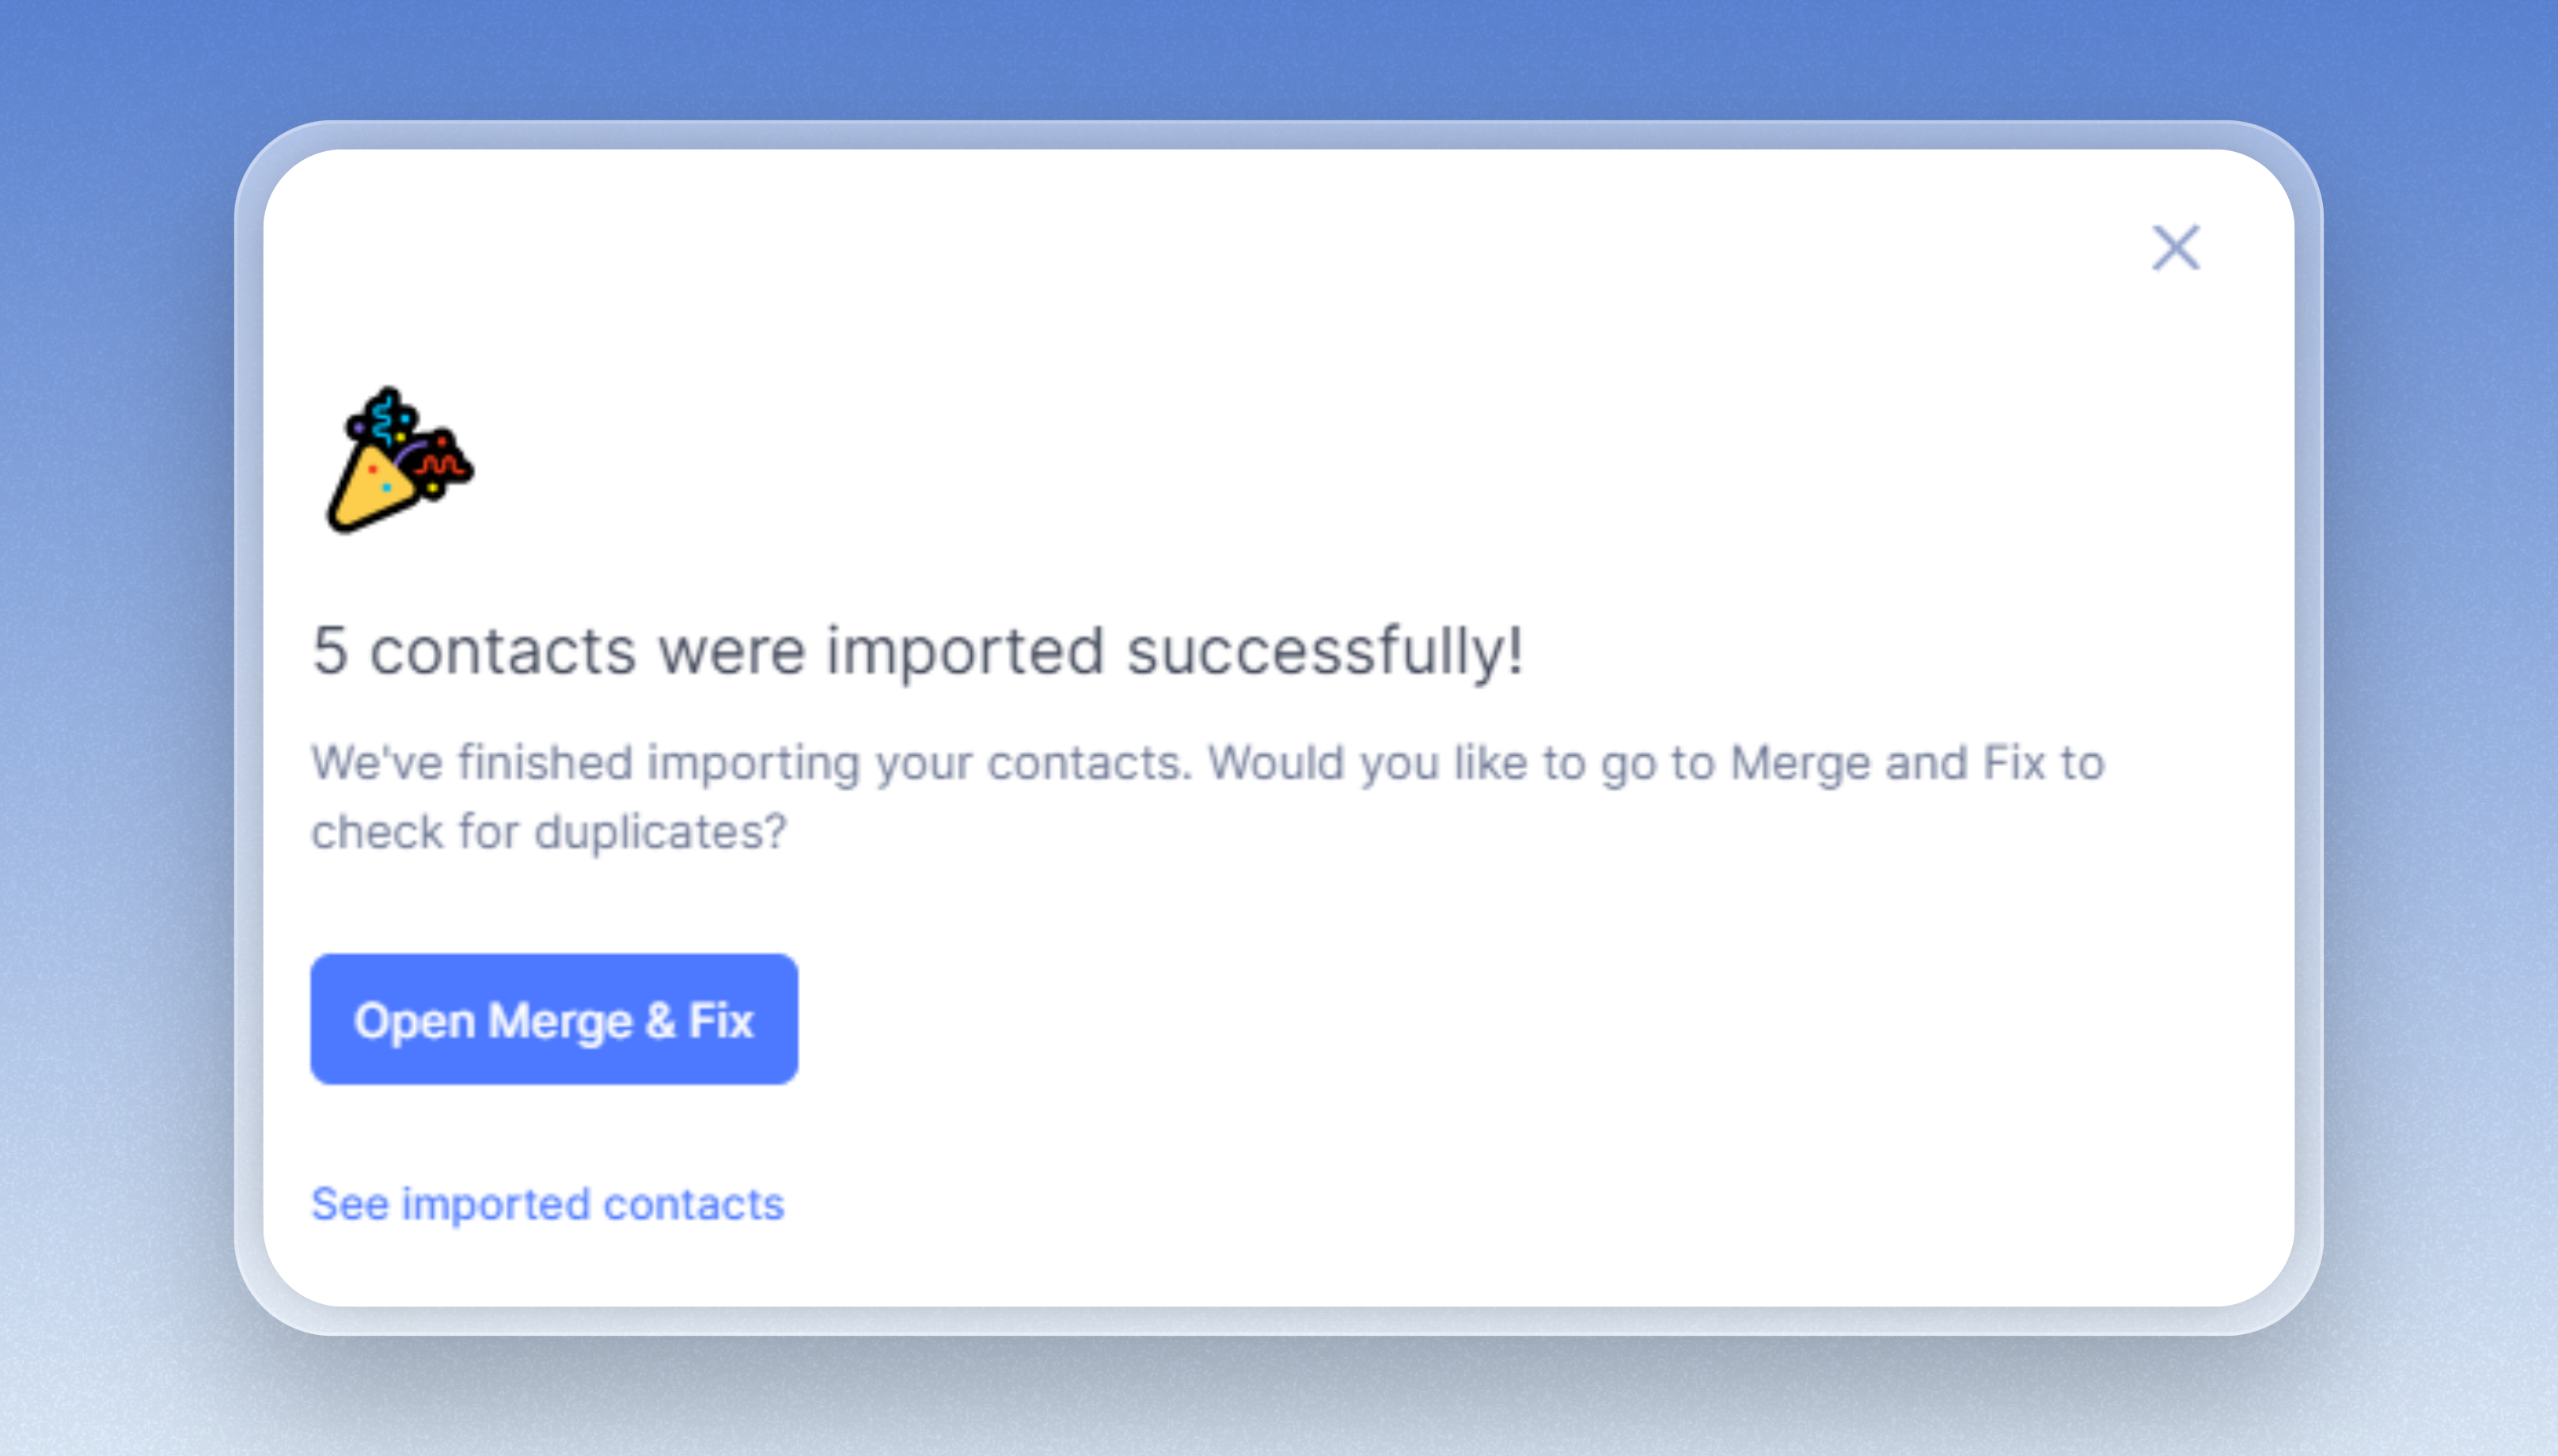
Task: Click the word 'successfully!' in the title
Action: point(1325,652)
